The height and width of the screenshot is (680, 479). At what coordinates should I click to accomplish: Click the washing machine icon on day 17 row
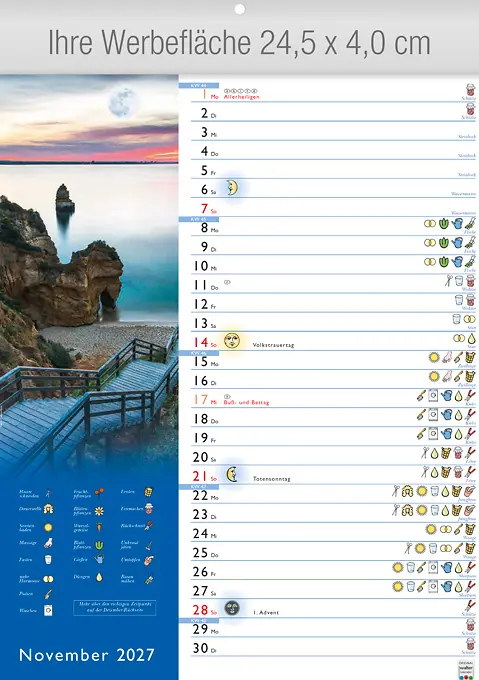(433, 395)
